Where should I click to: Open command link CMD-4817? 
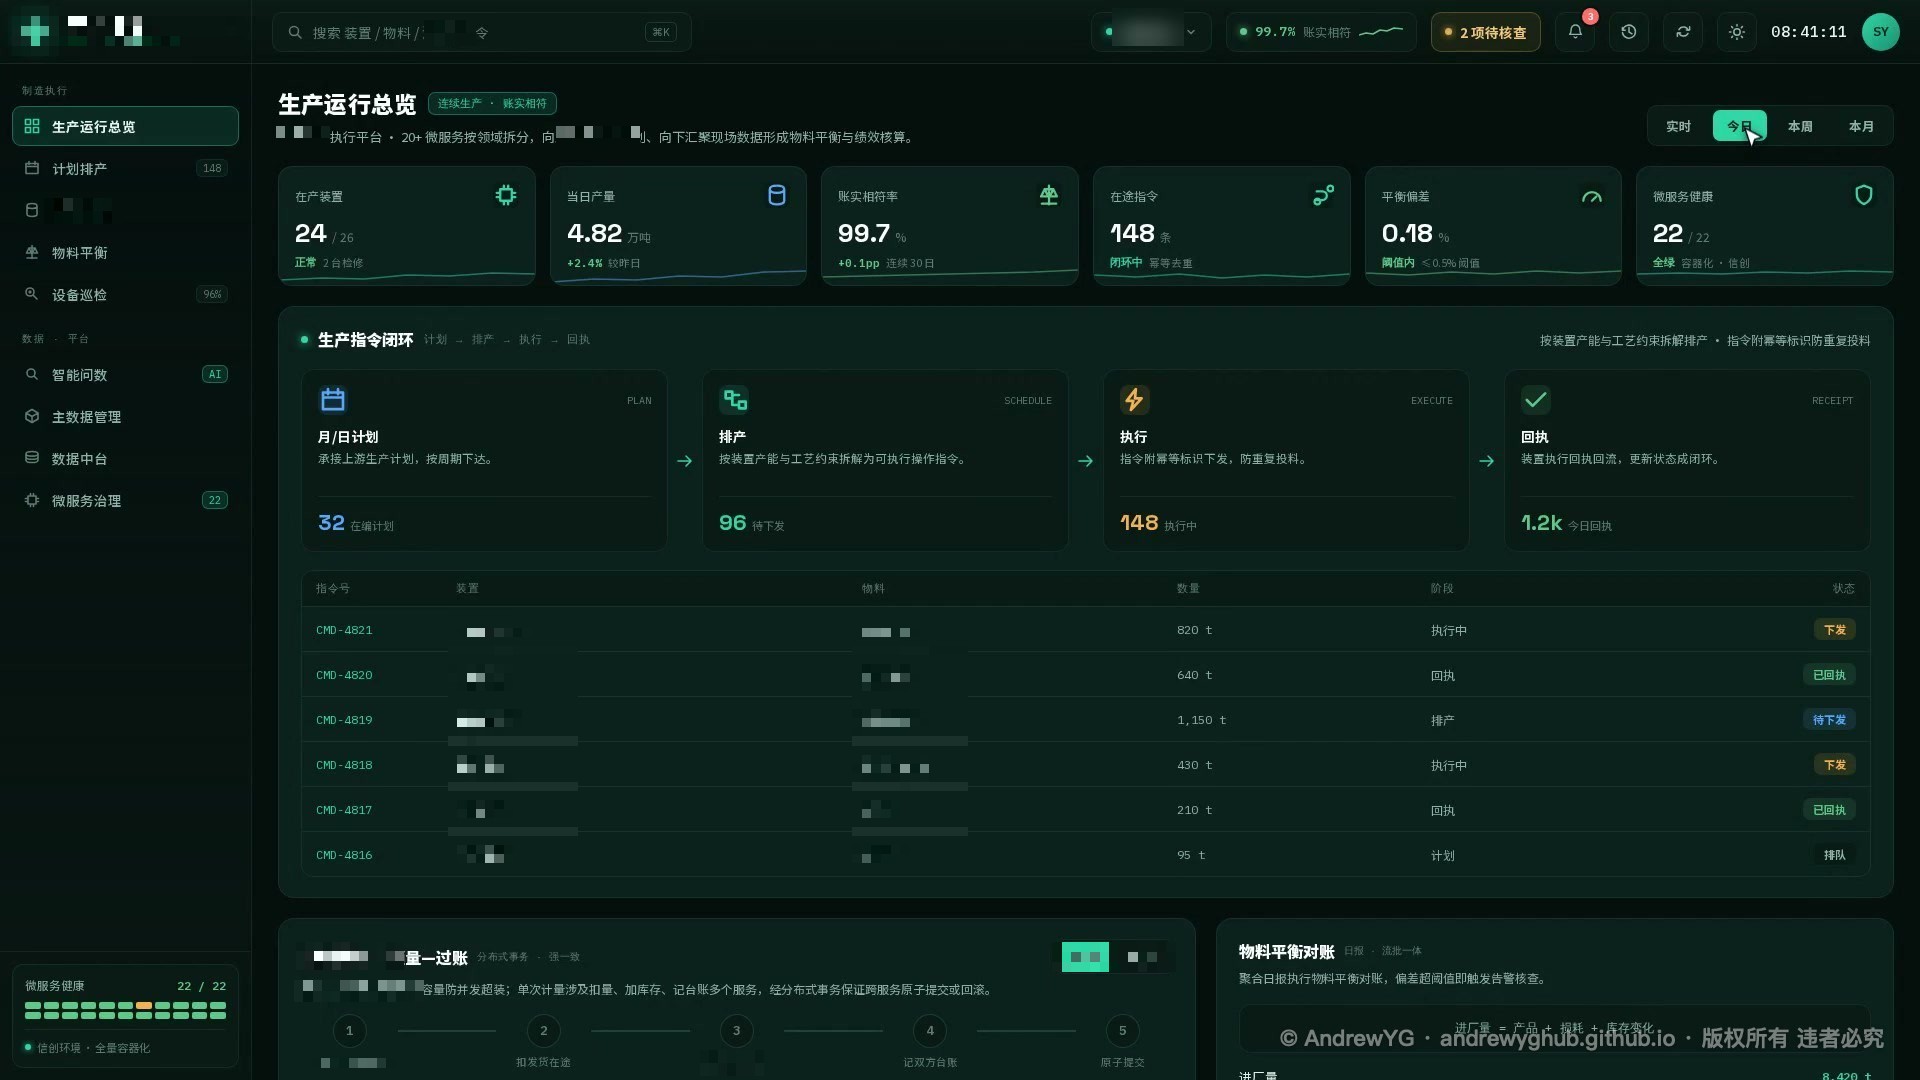pyautogui.click(x=344, y=810)
